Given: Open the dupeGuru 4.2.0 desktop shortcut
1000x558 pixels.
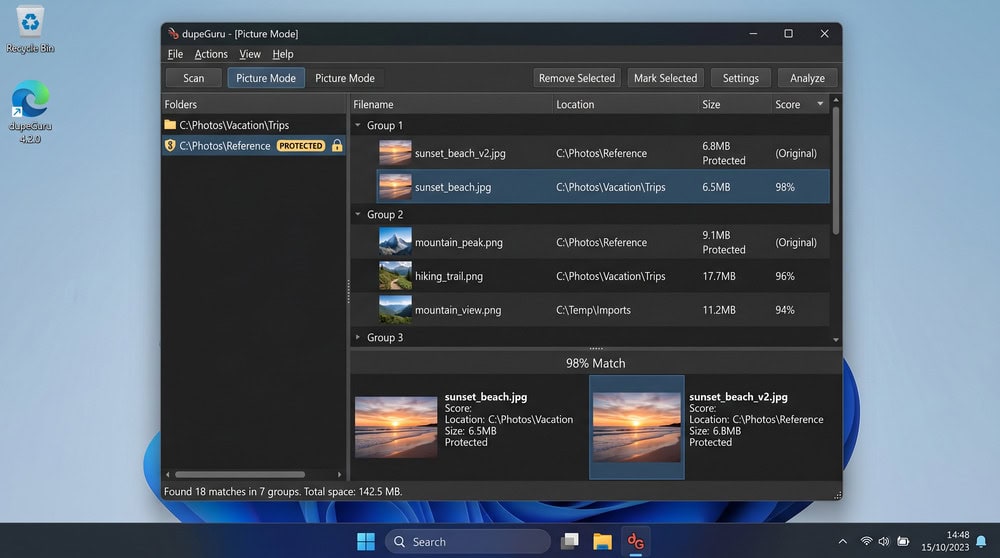Looking at the screenshot, I should [x=30, y=112].
